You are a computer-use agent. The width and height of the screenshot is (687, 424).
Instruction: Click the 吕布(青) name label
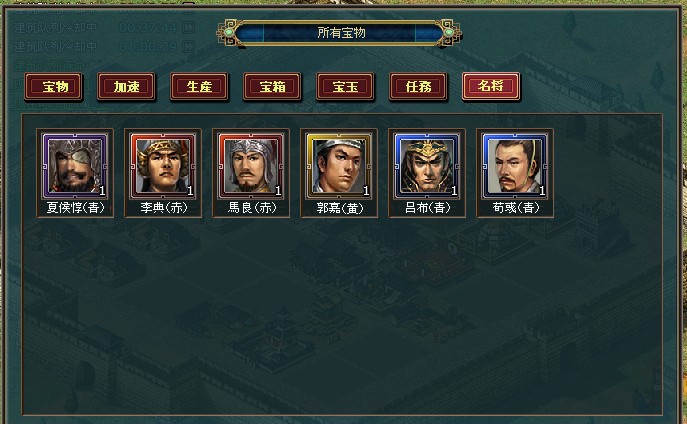(428, 208)
